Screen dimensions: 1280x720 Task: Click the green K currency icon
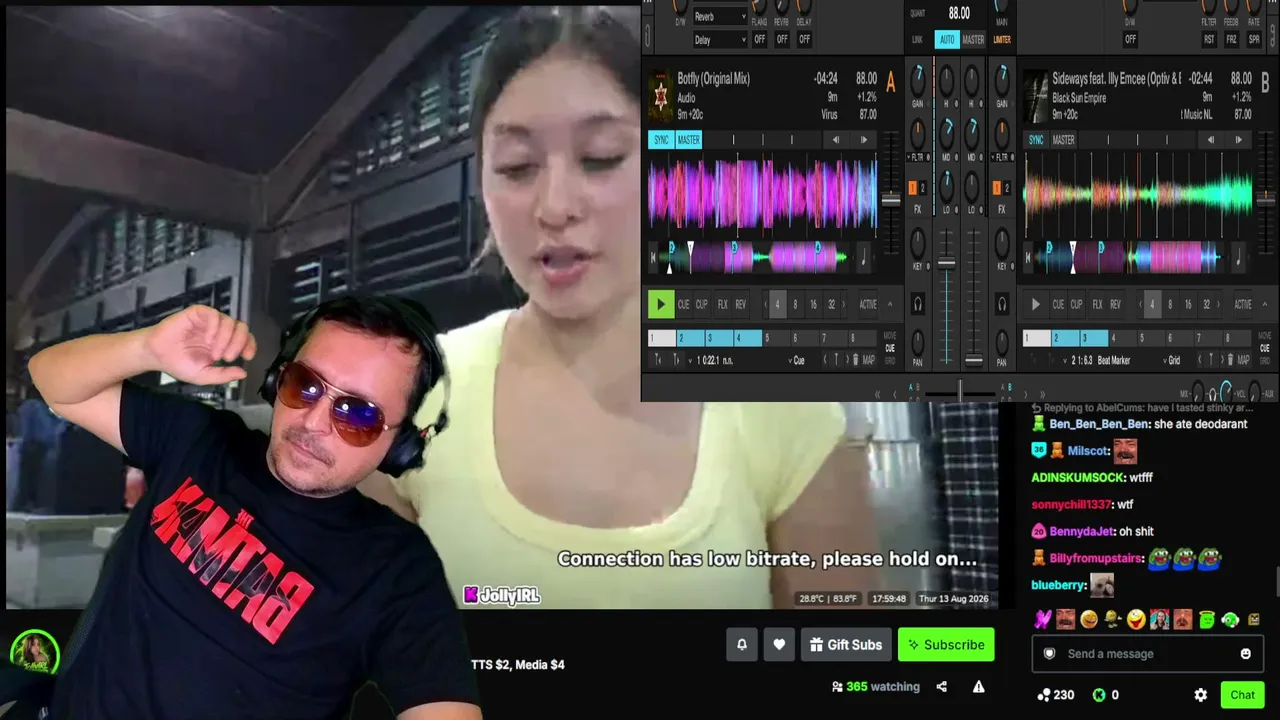[x=1099, y=695]
